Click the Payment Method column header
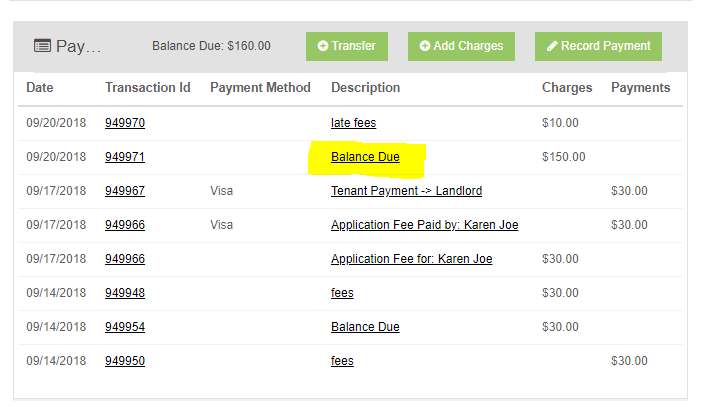Viewport: 705px width, 416px height. click(x=260, y=87)
